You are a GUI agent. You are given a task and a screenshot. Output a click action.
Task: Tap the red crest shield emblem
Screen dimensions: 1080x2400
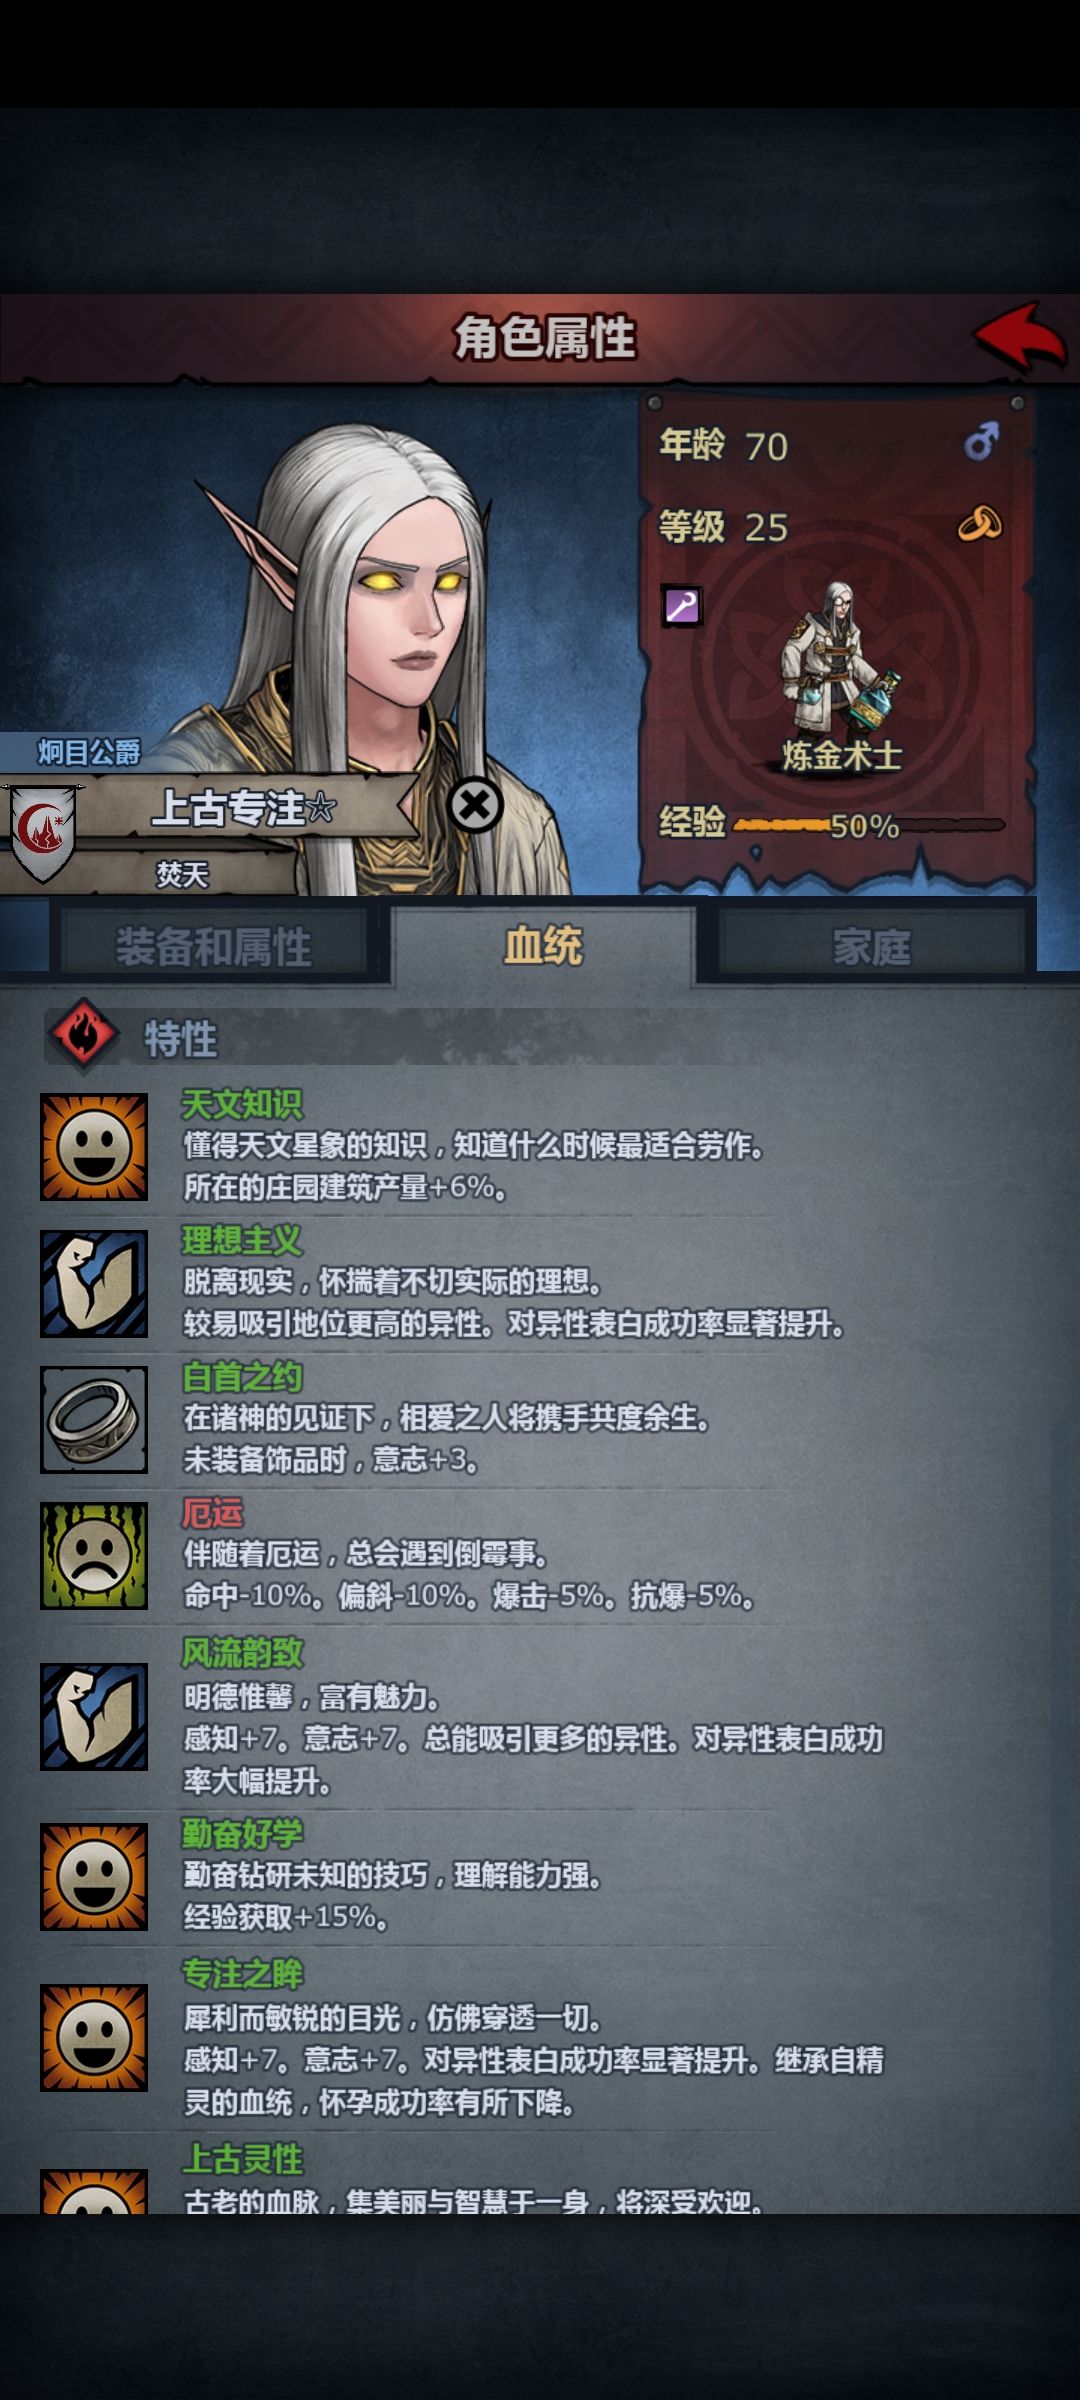point(43,832)
